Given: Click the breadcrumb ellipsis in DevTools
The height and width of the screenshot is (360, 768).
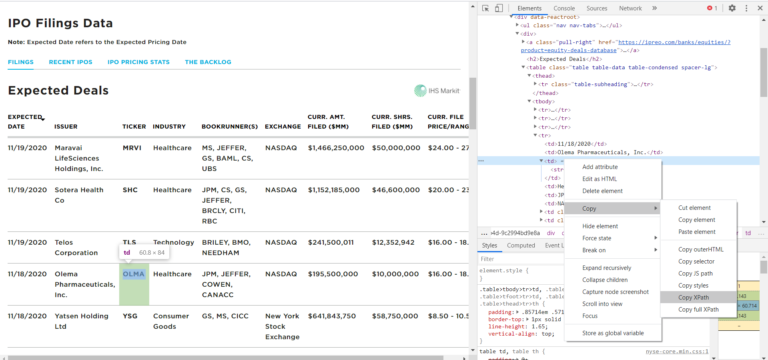Looking at the screenshot, I should (484, 233).
